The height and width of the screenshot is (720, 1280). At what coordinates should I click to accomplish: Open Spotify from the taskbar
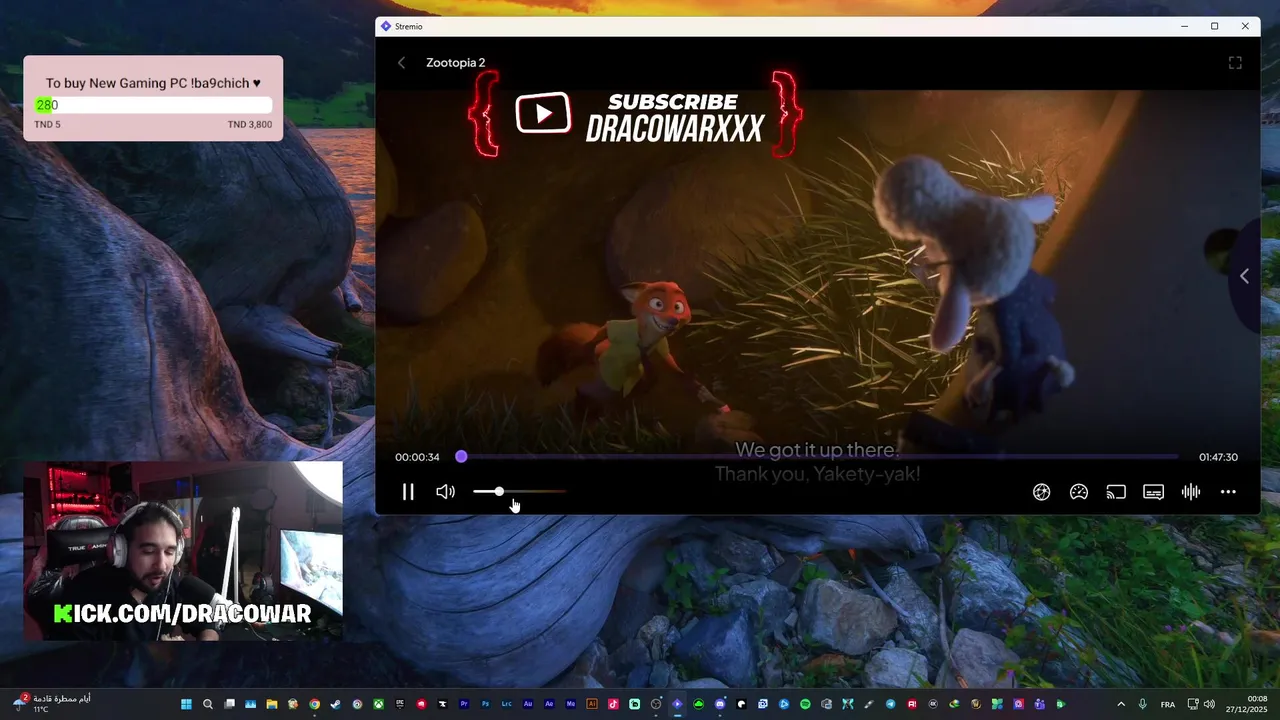pyautogui.click(x=805, y=704)
